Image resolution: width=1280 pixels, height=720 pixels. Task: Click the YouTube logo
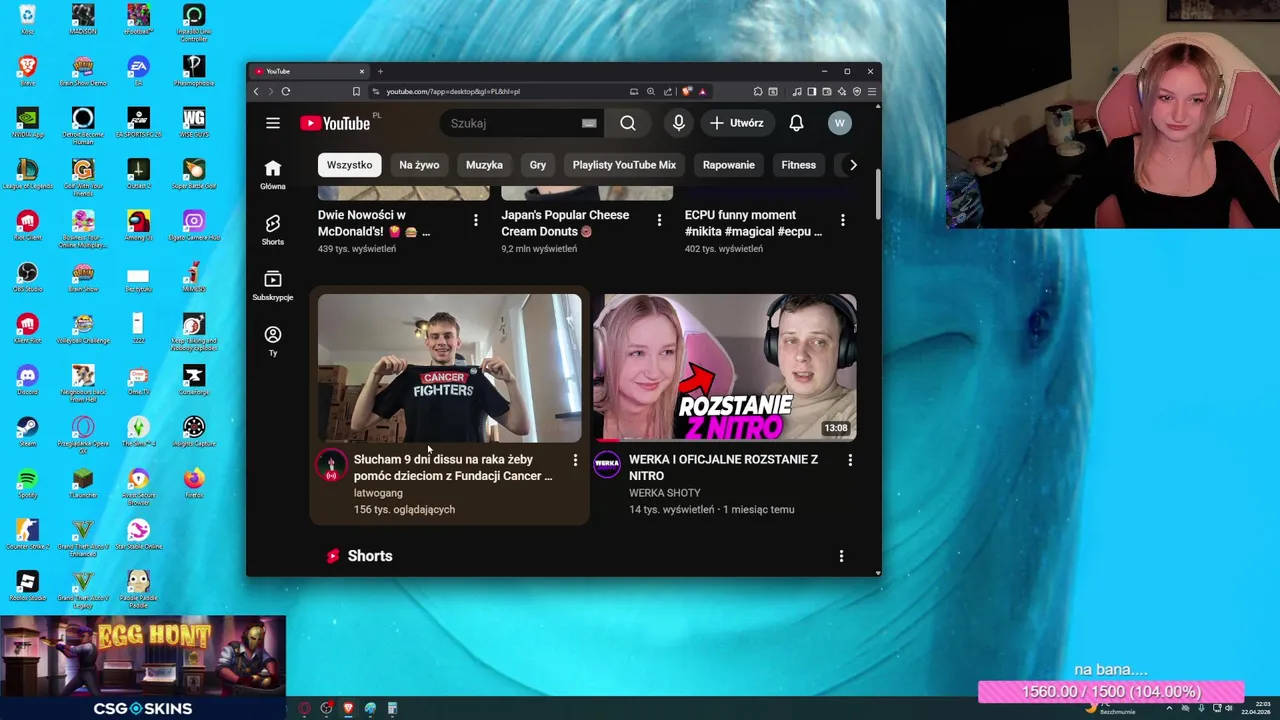click(x=335, y=123)
